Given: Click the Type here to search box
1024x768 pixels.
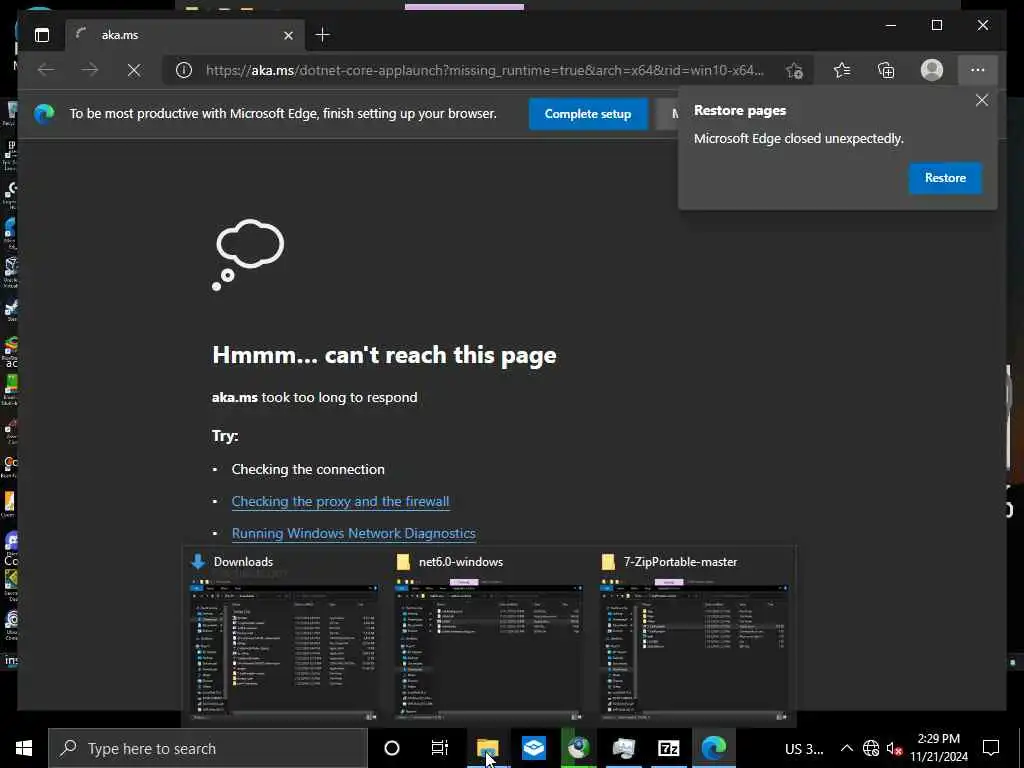Looking at the screenshot, I should [x=208, y=748].
